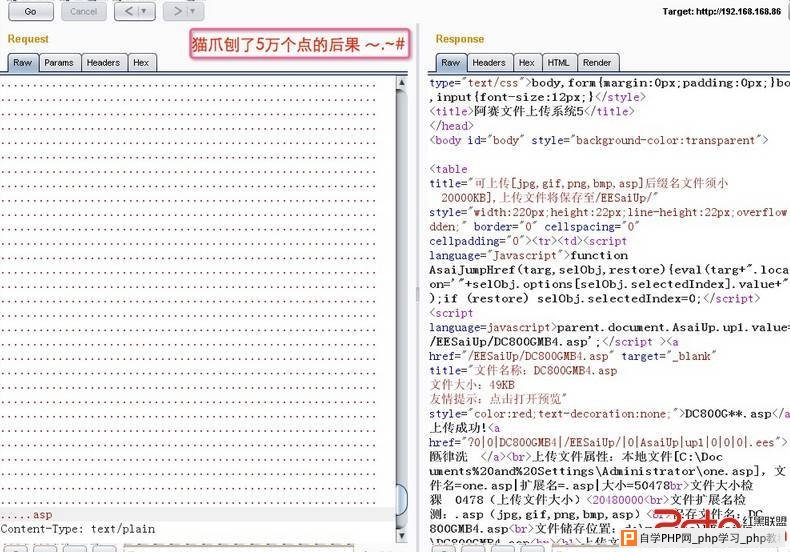Click the 'href="?0|0|DC800GMB4|/EESaiUp/' line
Viewport: 790px width, 552px height.
(608, 442)
